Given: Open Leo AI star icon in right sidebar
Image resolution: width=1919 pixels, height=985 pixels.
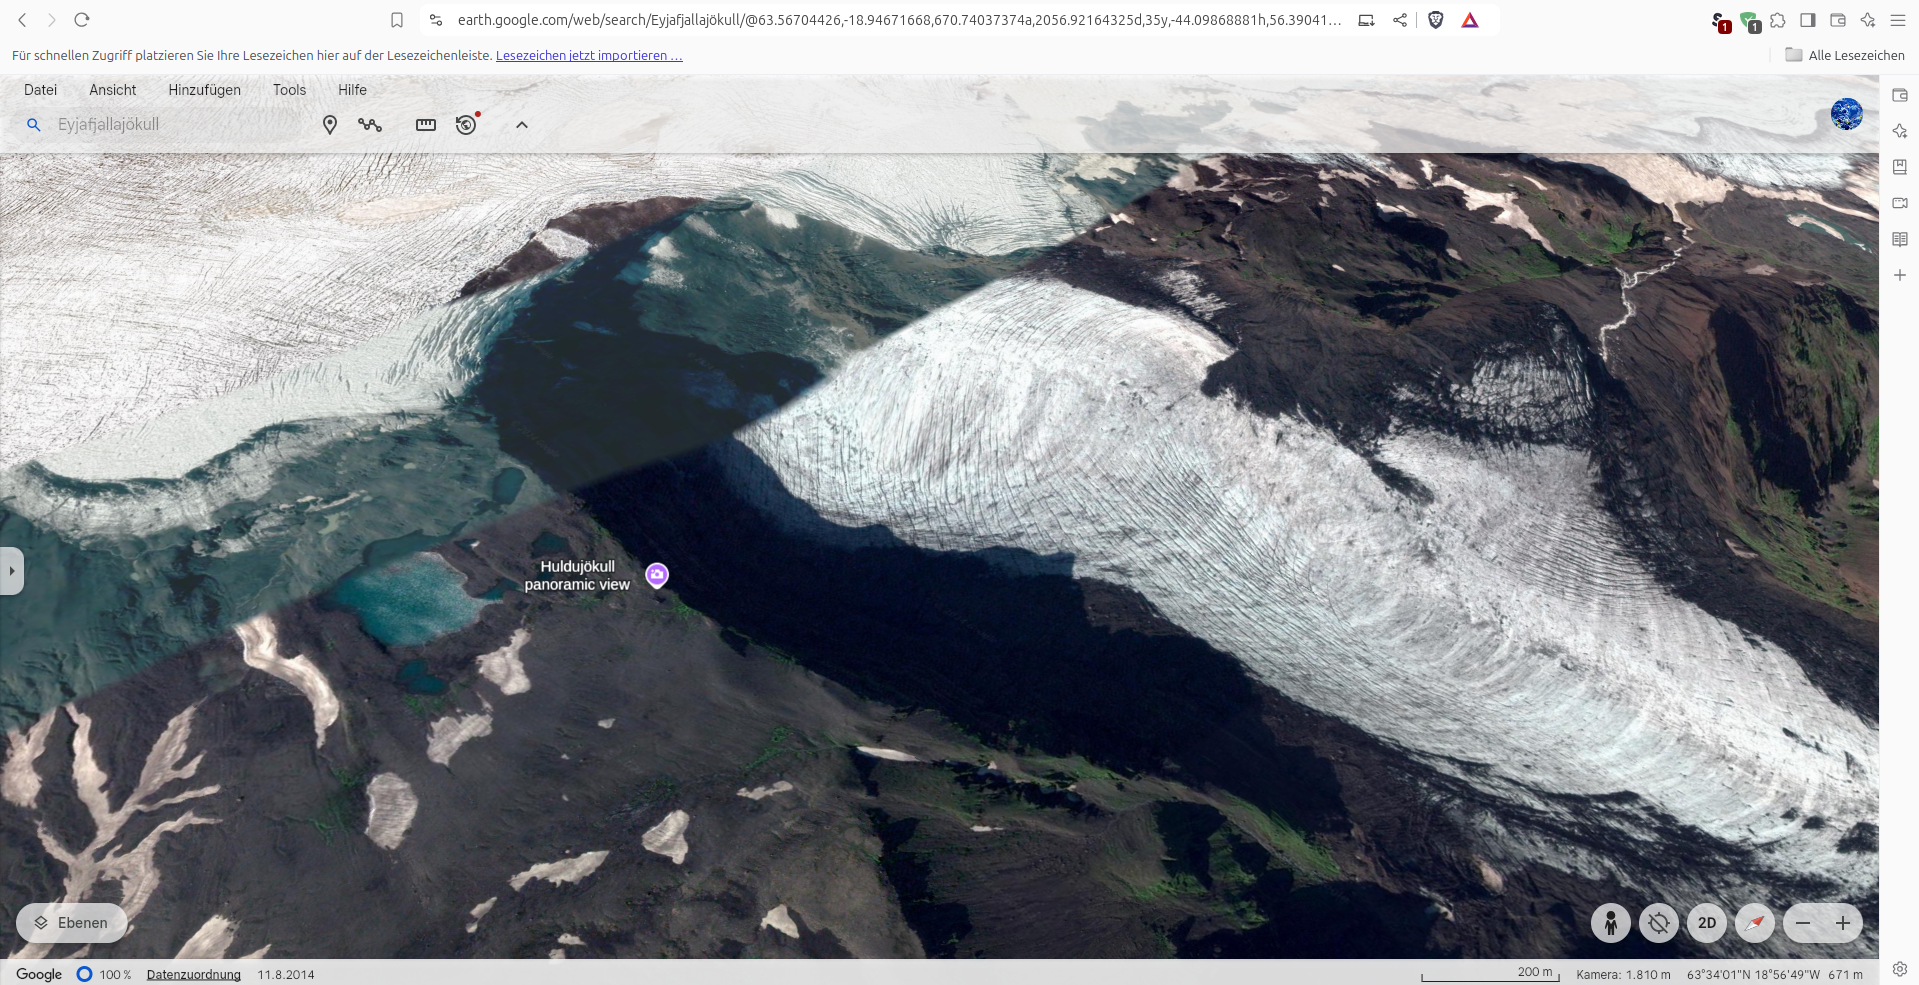Looking at the screenshot, I should click(x=1900, y=131).
